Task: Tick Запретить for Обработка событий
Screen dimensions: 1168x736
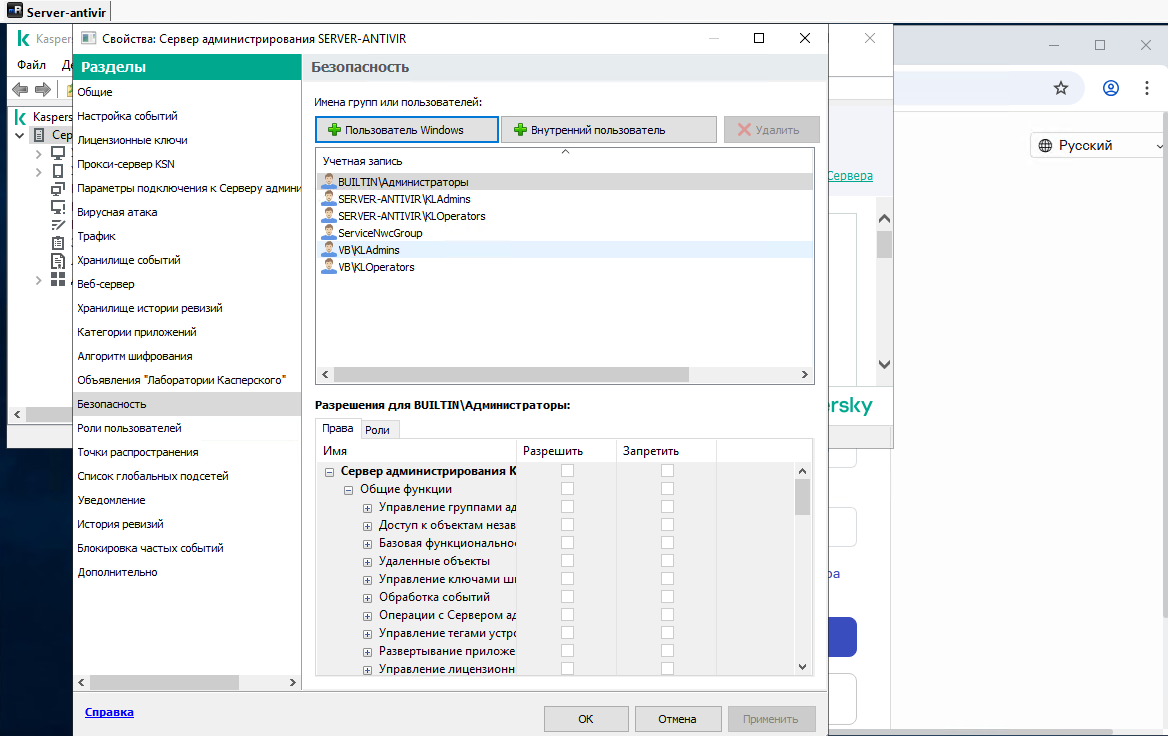Action: (667, 597)
